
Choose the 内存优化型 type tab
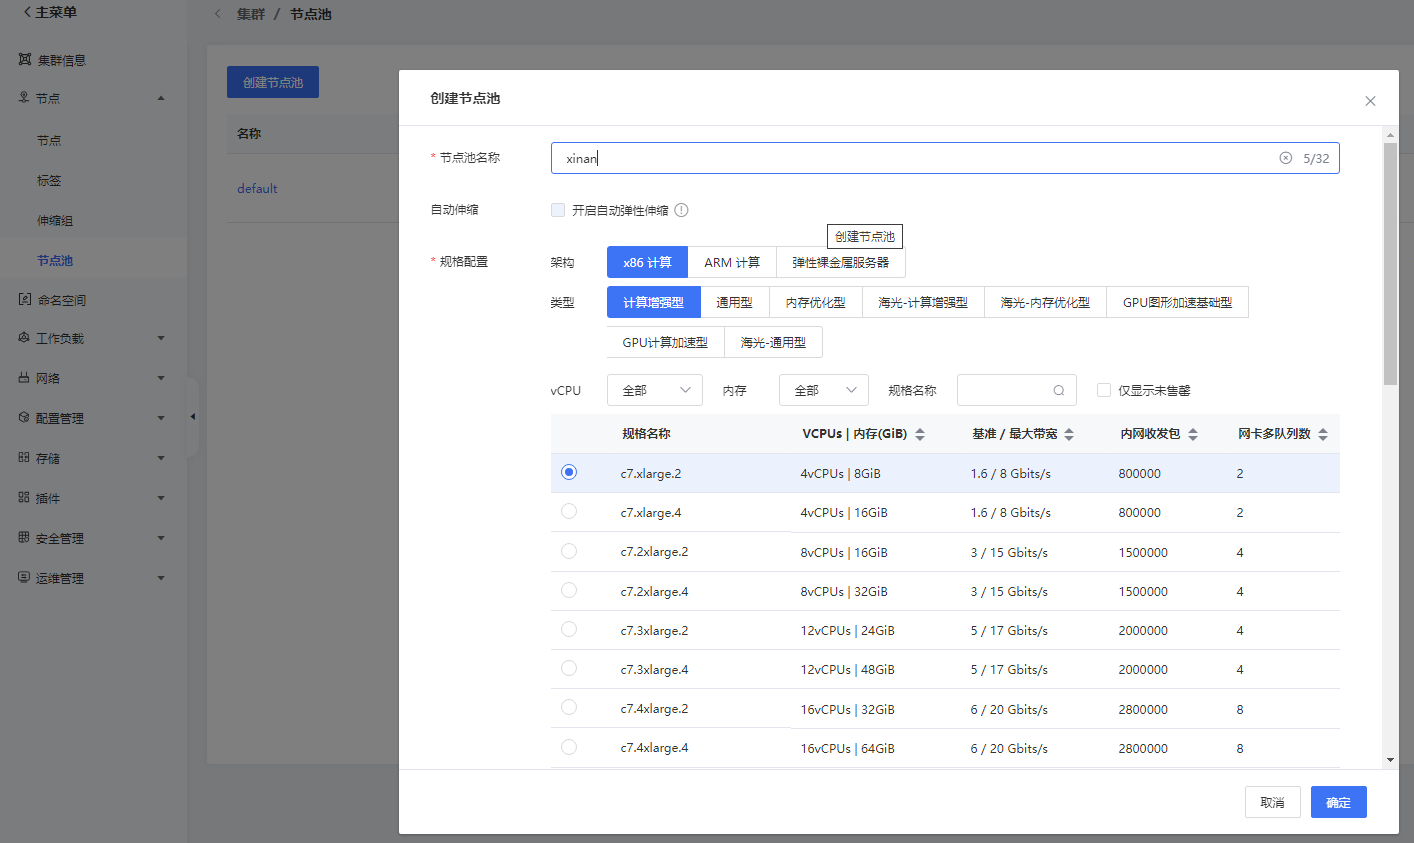[815, 302]
